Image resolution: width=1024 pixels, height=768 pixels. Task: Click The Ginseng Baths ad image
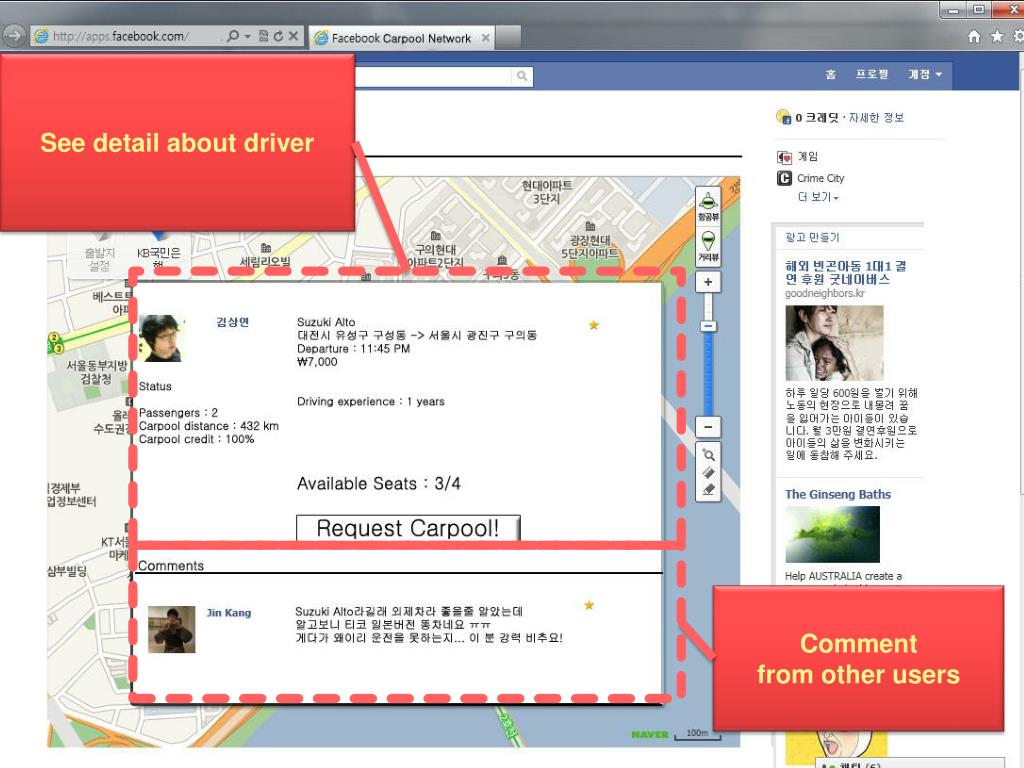click(832, 534)
